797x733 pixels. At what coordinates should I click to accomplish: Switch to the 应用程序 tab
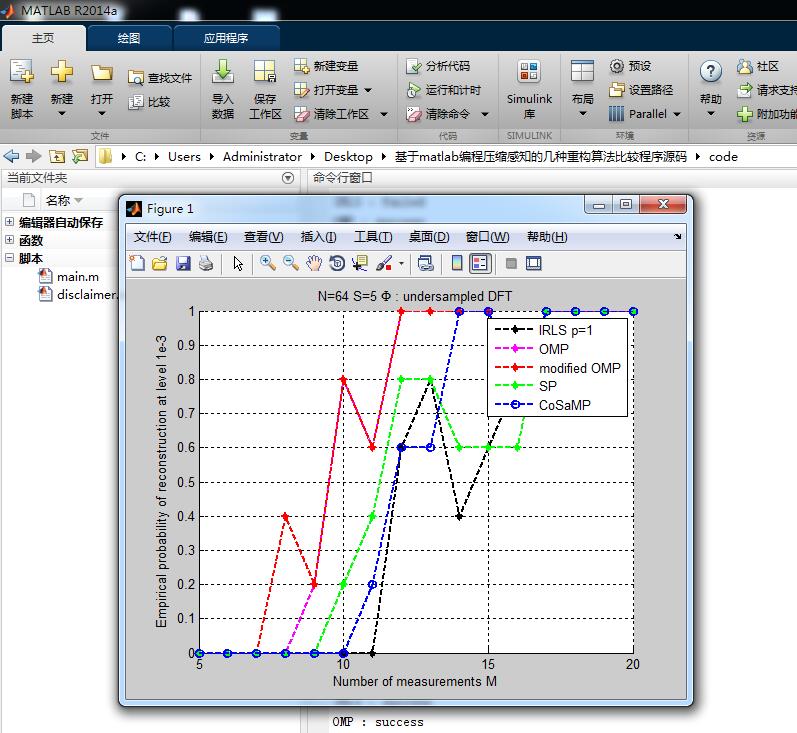pyautogui.click(x=226, y=38)
